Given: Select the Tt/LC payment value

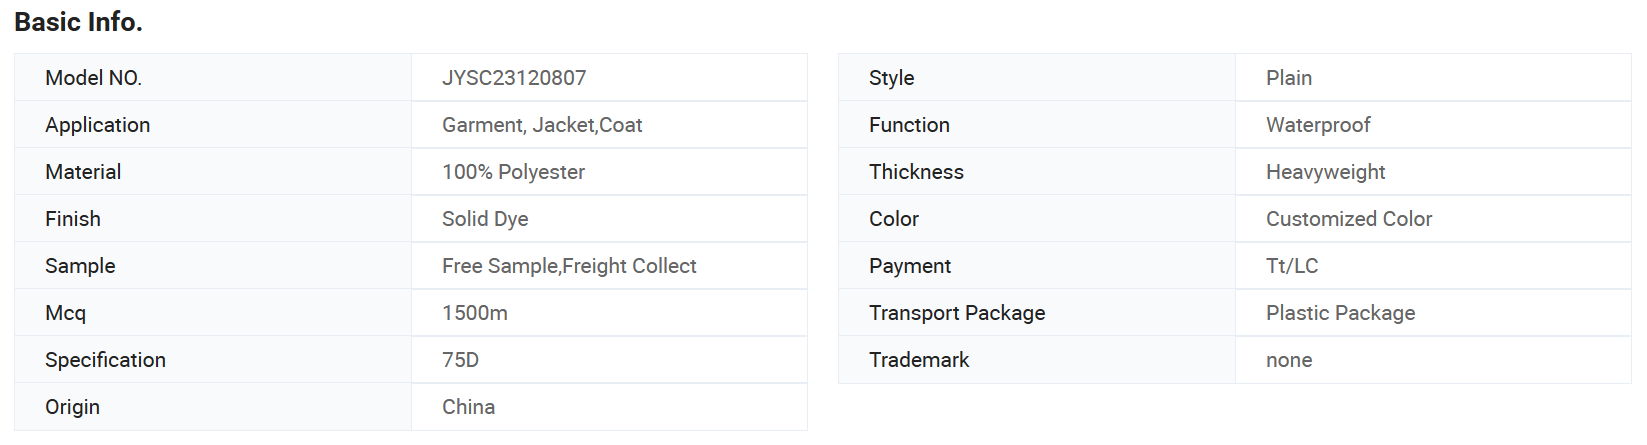Looking at the screenshot, I should [x=1292, y=266].
